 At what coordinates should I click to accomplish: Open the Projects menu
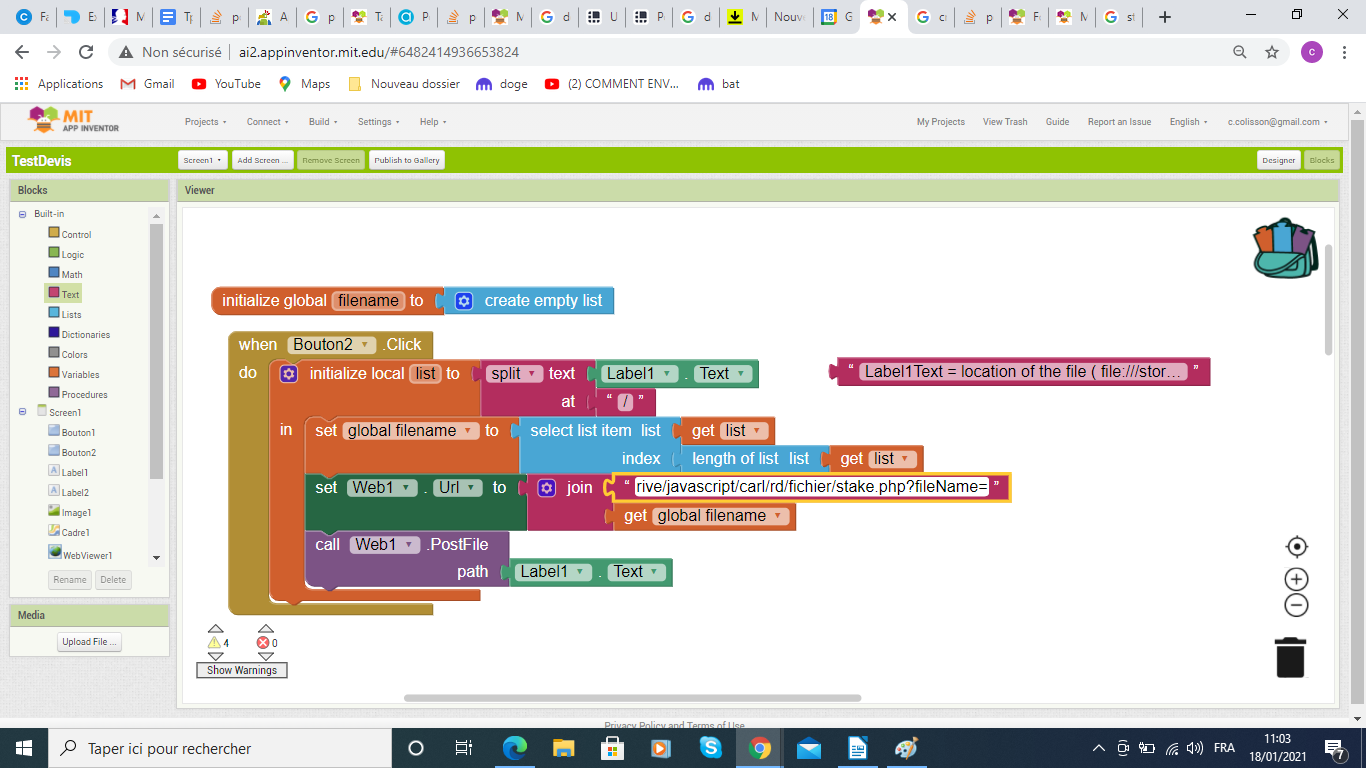(x=205, y=122)
